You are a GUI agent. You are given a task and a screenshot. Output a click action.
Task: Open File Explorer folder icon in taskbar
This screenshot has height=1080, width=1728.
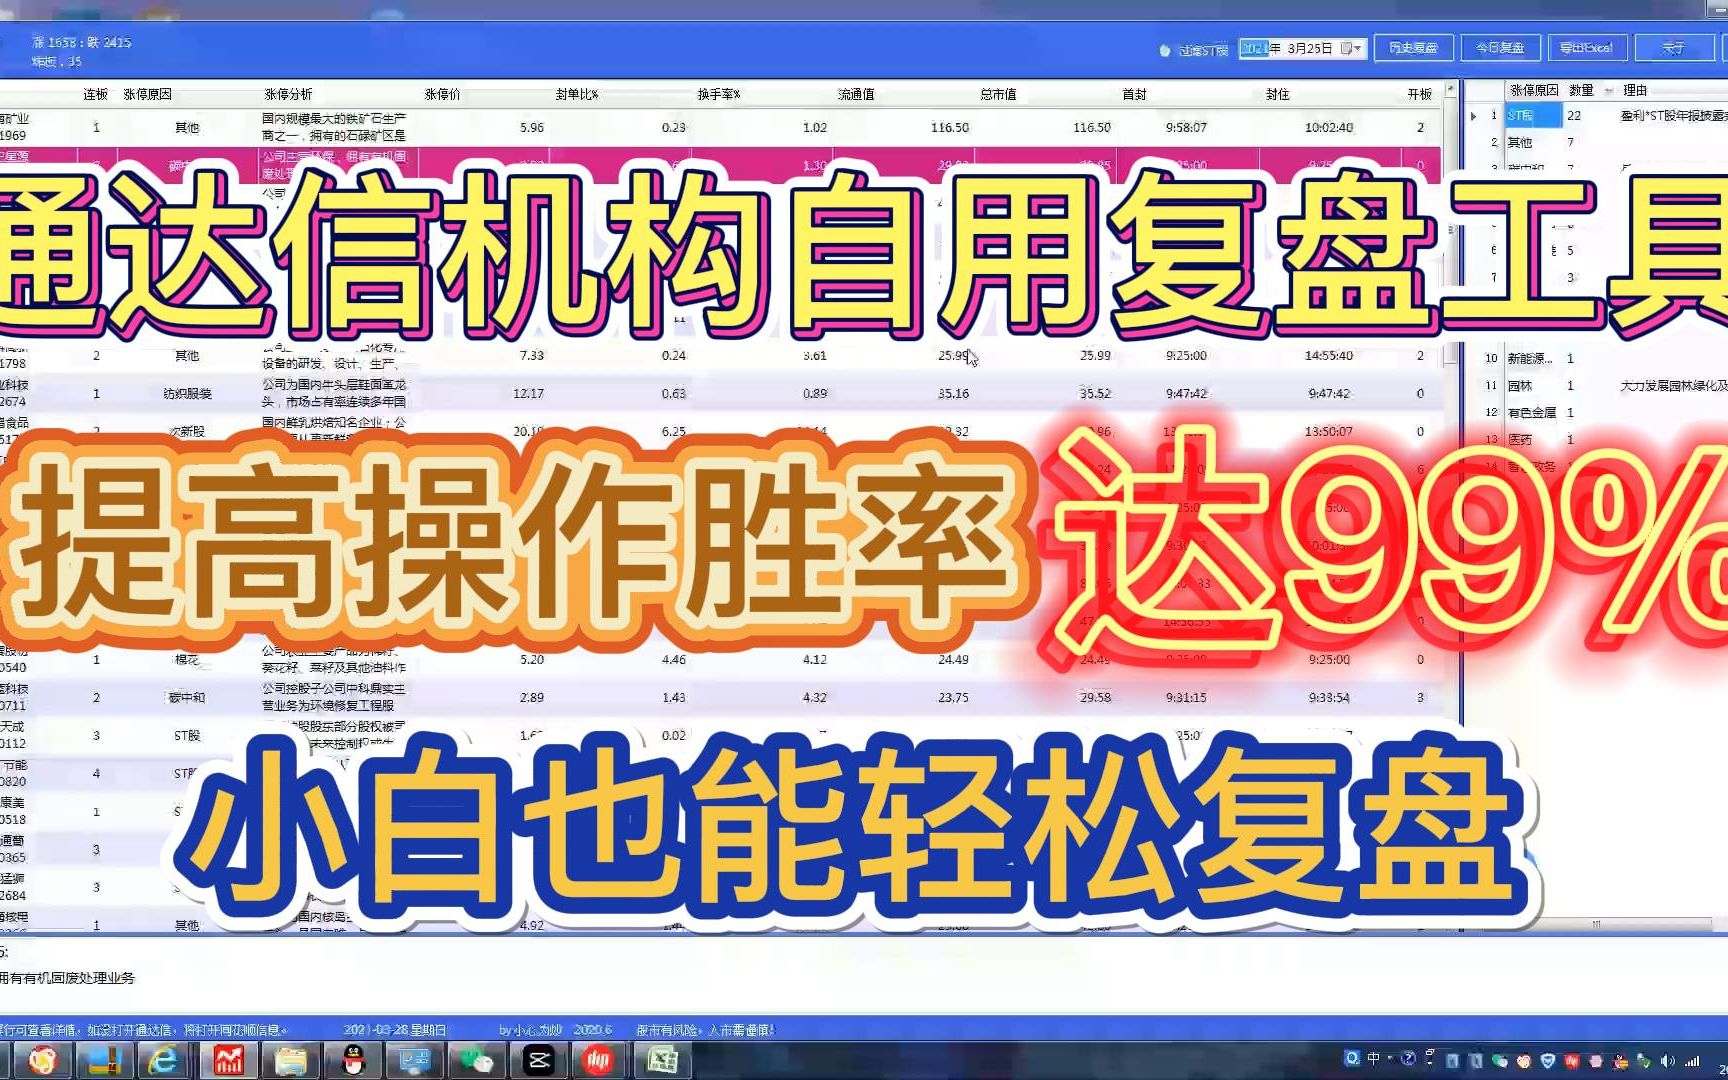tap(291, 1060)
